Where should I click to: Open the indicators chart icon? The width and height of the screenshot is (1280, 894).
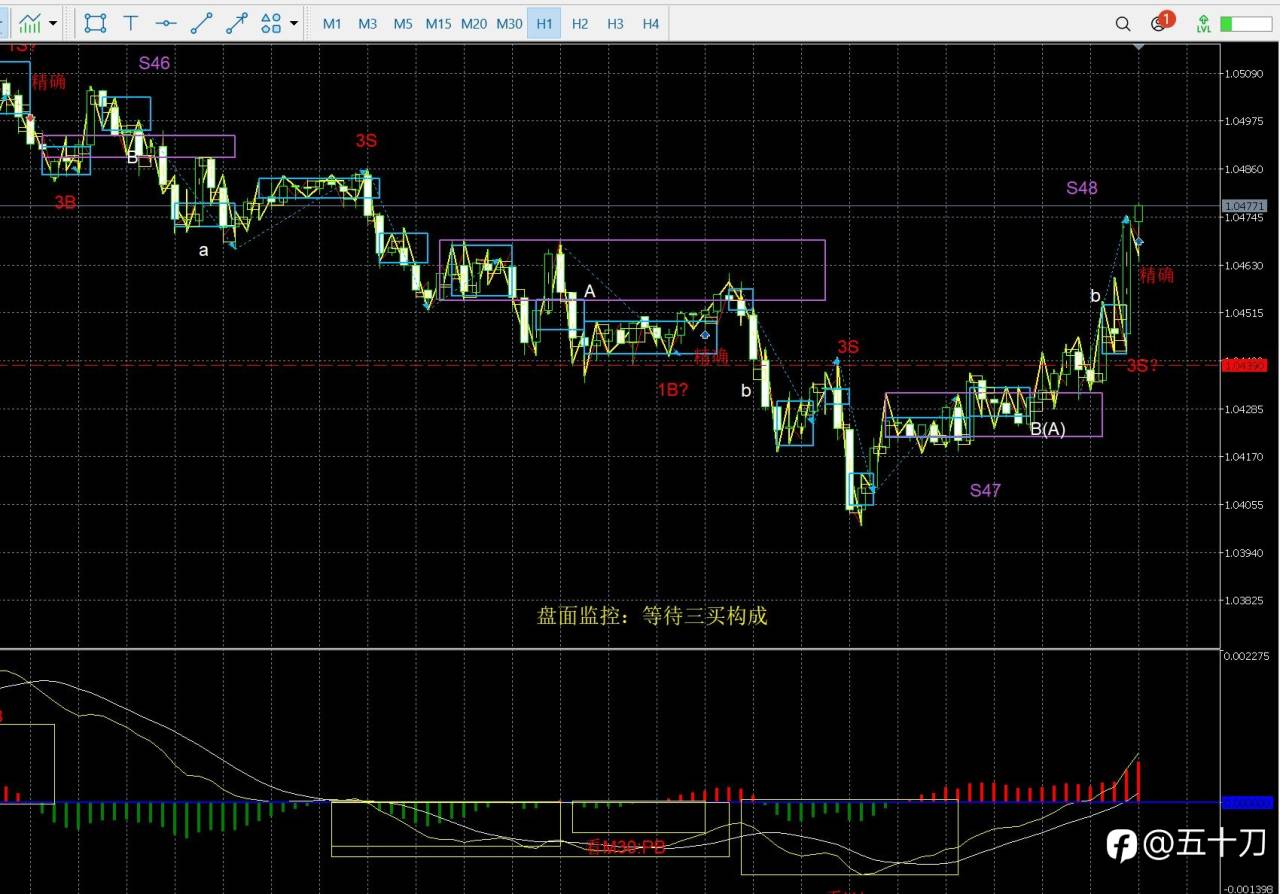pyautogui.click(x=30, y=22)
